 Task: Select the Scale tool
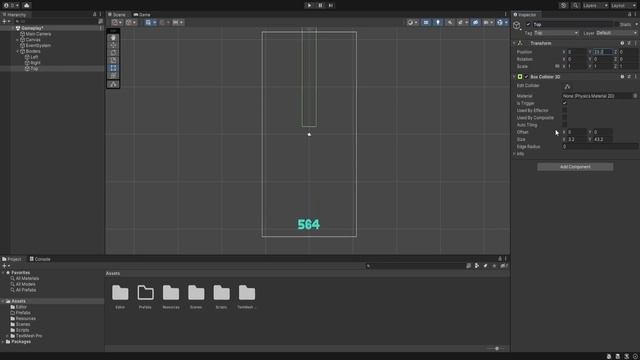[113, 60]
